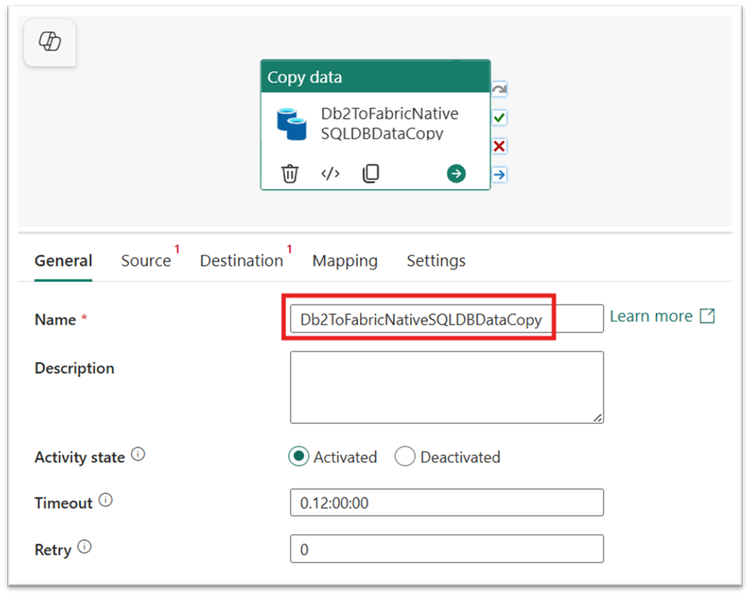The width and height of the screenshot is (750, 596).
Task: Click into the Description text area
Action: (x=447, y=387)
